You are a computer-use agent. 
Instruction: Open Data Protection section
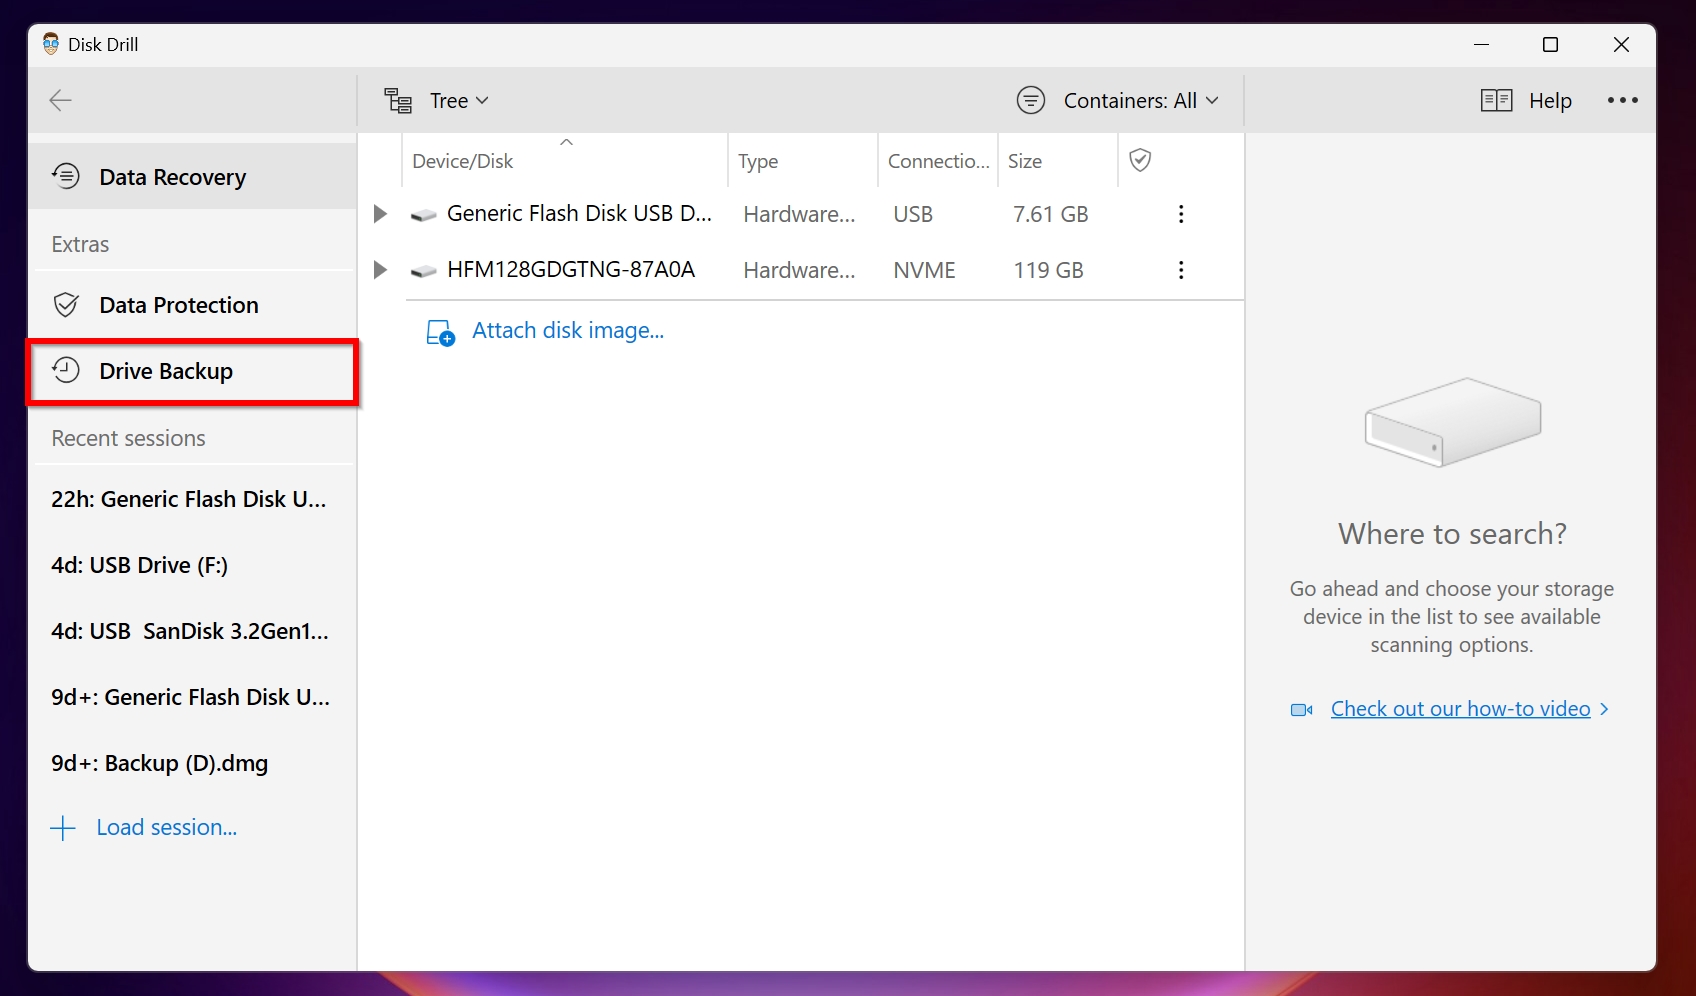point(192,305)
